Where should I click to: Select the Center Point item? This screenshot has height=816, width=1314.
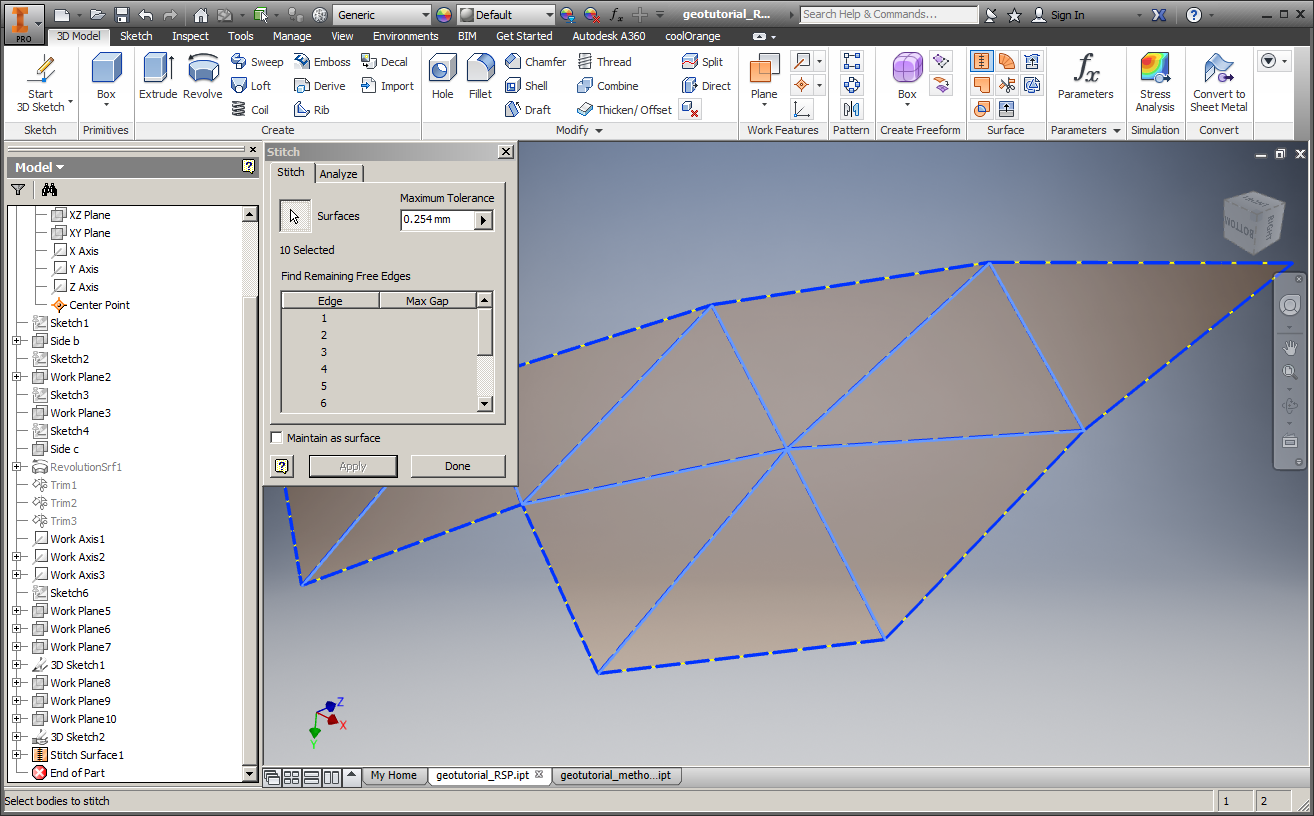click(90, 305)
